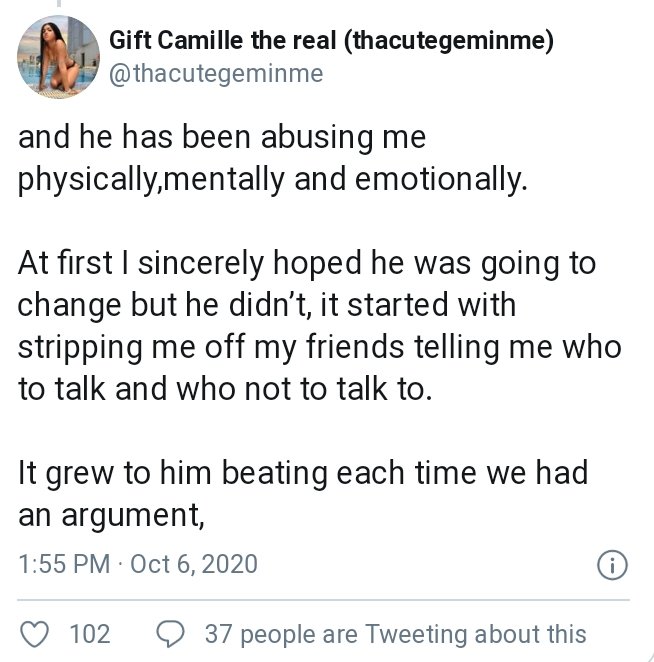Visit the @thacutegeminme handle

[215, 75]
